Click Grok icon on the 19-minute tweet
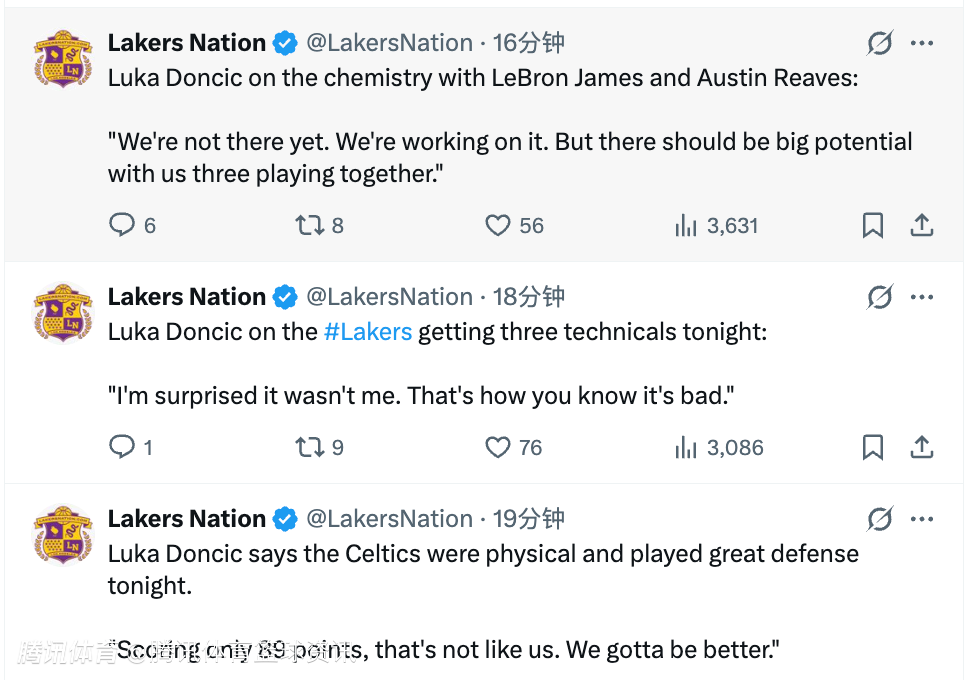The height and width of the screenshot is (680, 974). coord(880,519)
